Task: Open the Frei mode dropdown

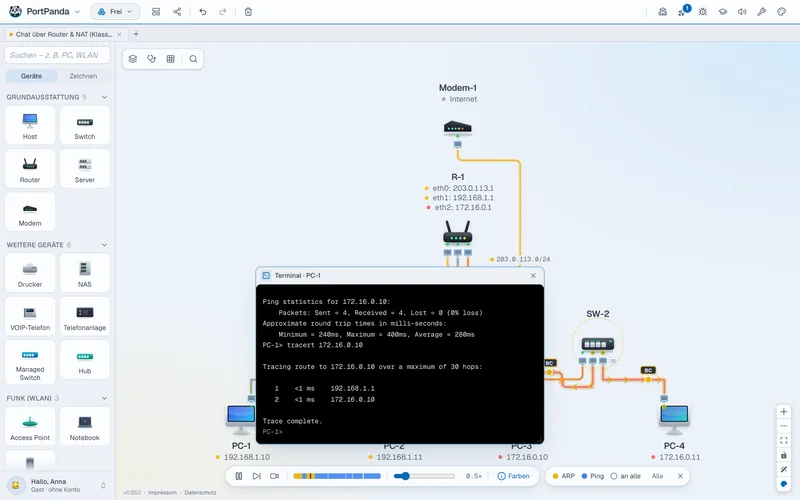Action: point(115,12)
